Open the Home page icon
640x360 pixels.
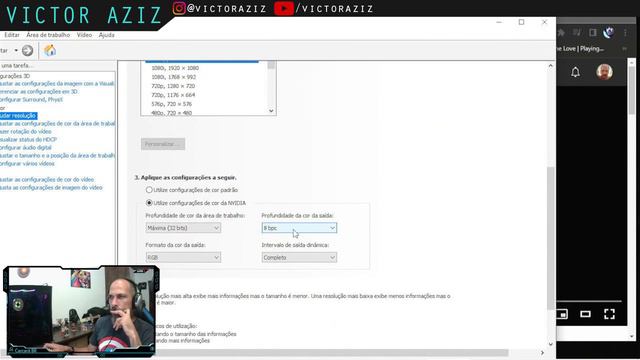50,51
